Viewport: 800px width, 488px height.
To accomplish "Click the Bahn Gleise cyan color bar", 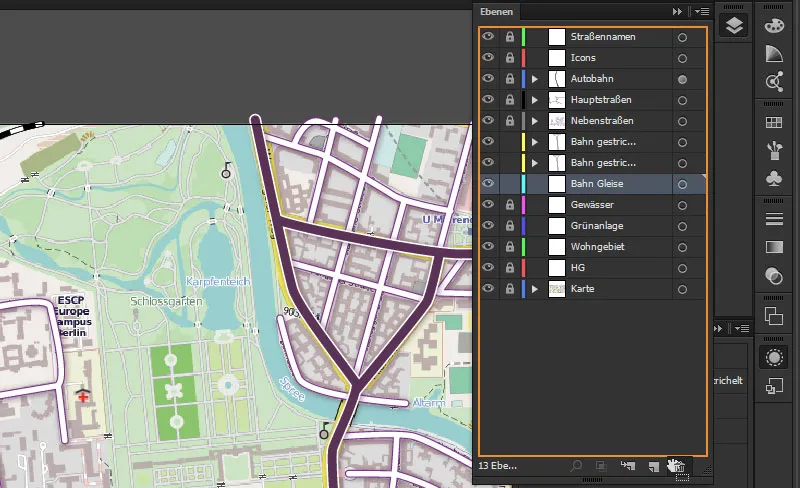I will tap(523, 184).
